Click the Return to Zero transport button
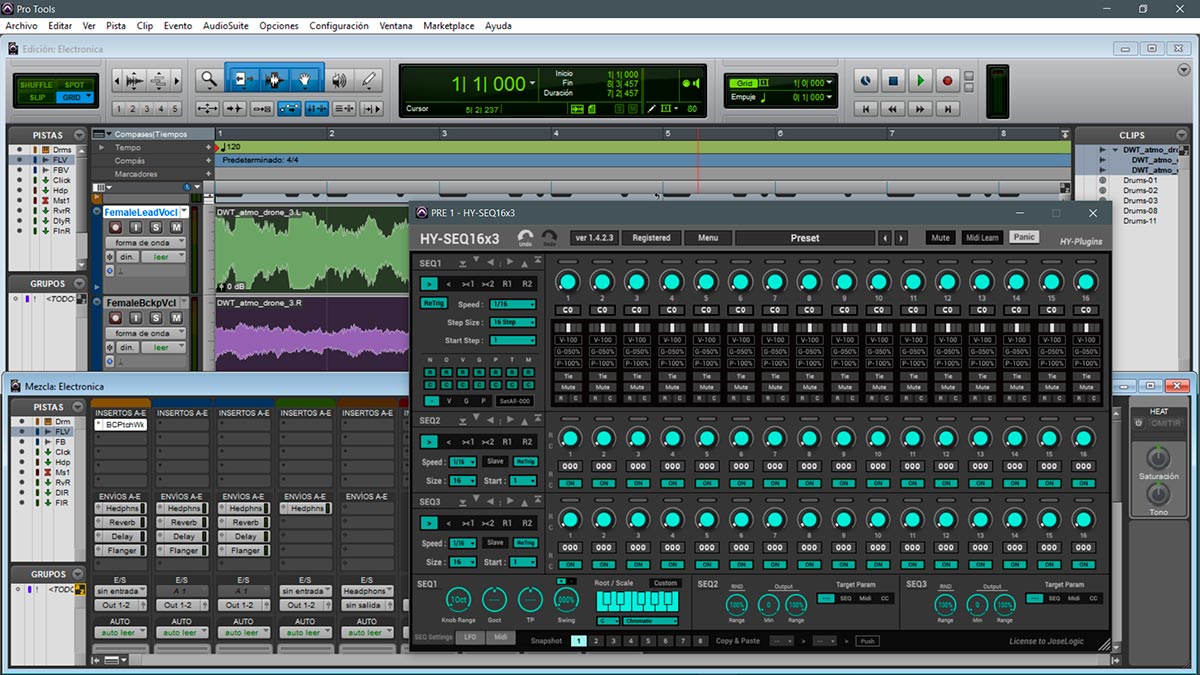This screenshot has width=1200, height=675. click(x=867, y=109)
